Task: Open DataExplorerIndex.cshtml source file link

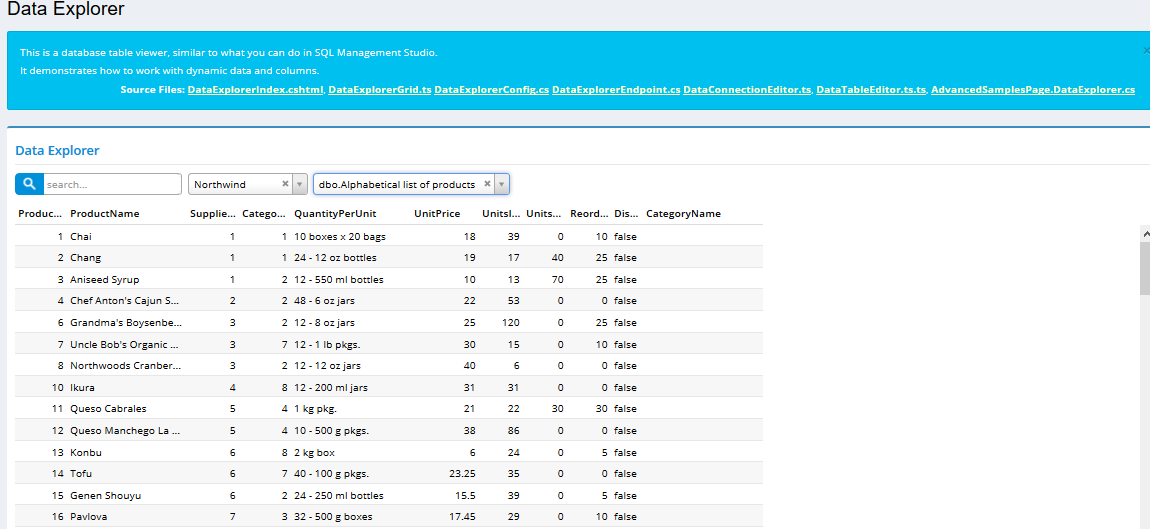Action: tap(256, 90)
